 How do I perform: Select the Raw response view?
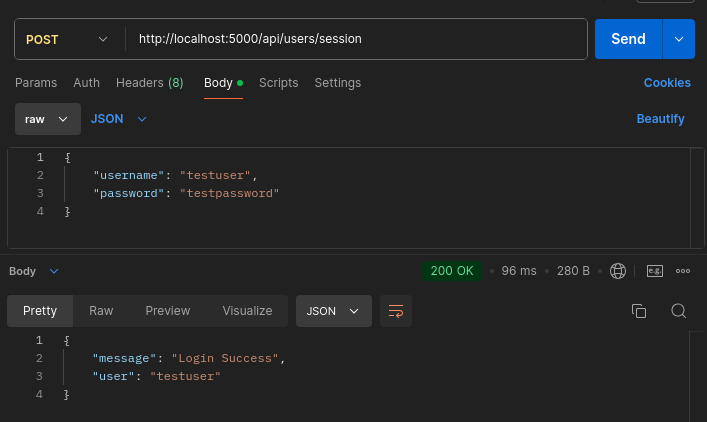[101, 311]
